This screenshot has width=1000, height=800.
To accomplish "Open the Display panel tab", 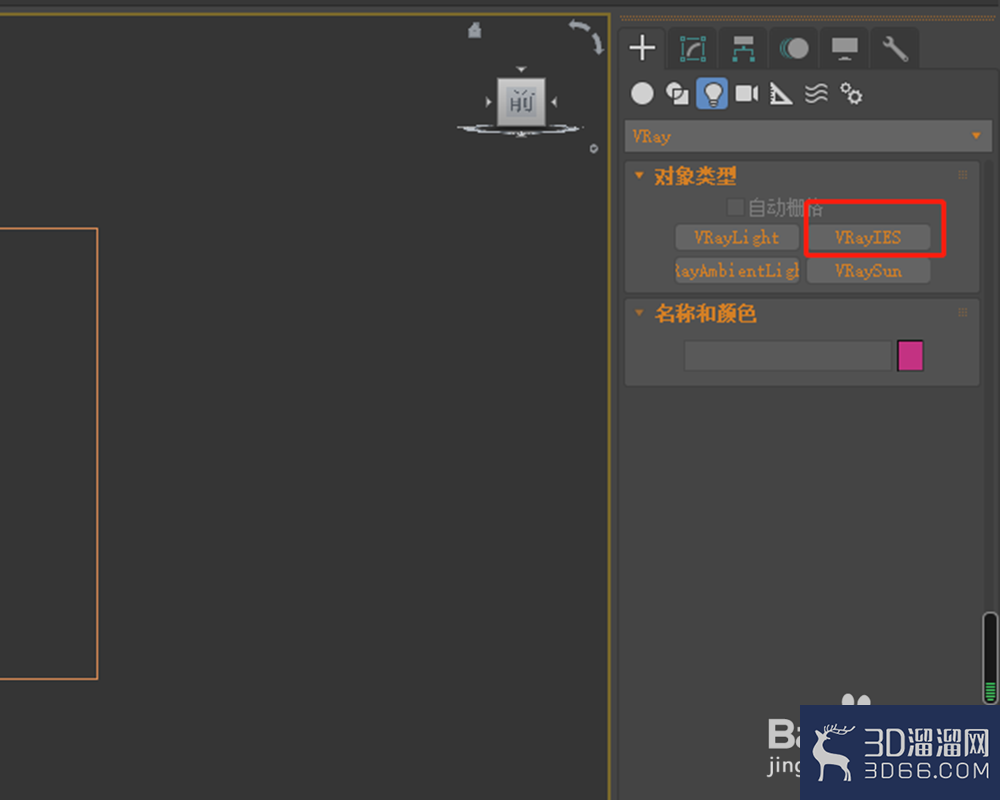I will 844,48.
